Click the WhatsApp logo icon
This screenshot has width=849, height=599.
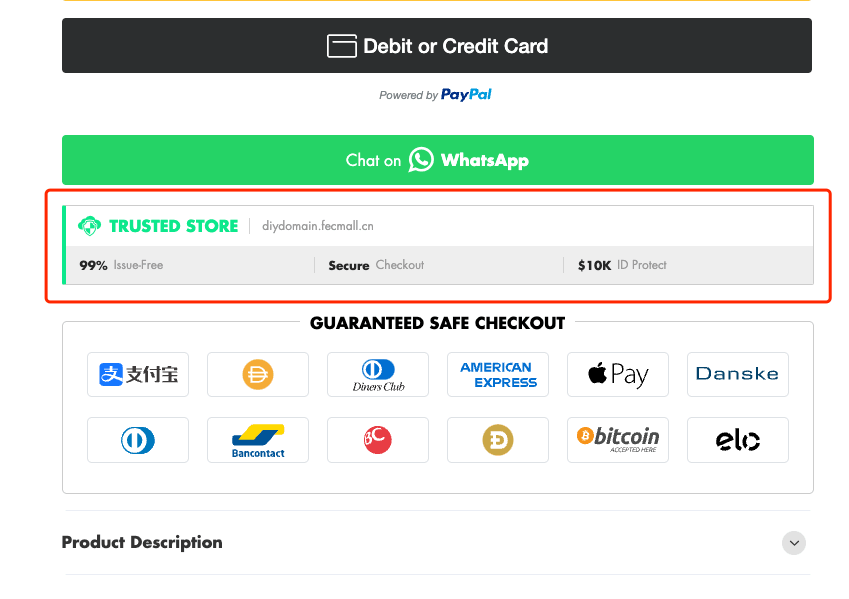pyautogui.click(x=421, y=160)
